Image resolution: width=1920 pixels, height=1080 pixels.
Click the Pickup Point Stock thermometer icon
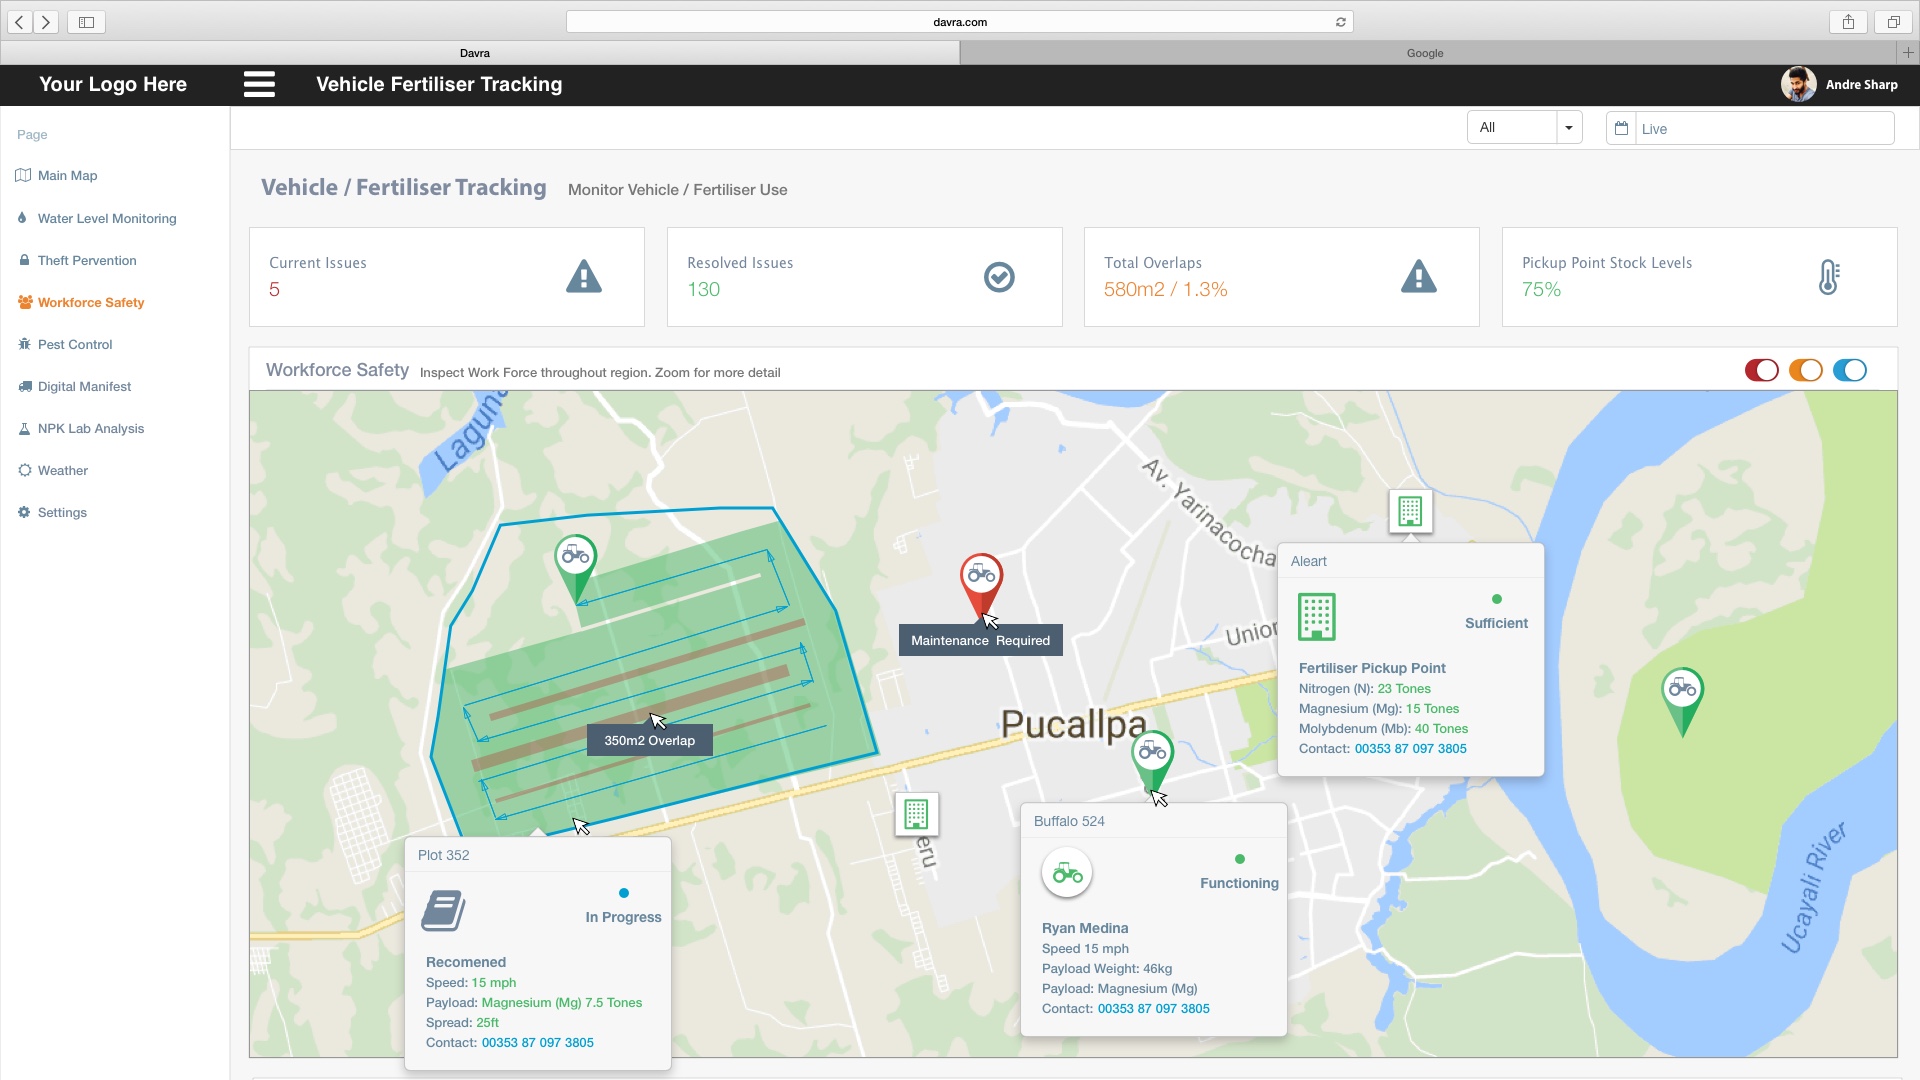1829,277
